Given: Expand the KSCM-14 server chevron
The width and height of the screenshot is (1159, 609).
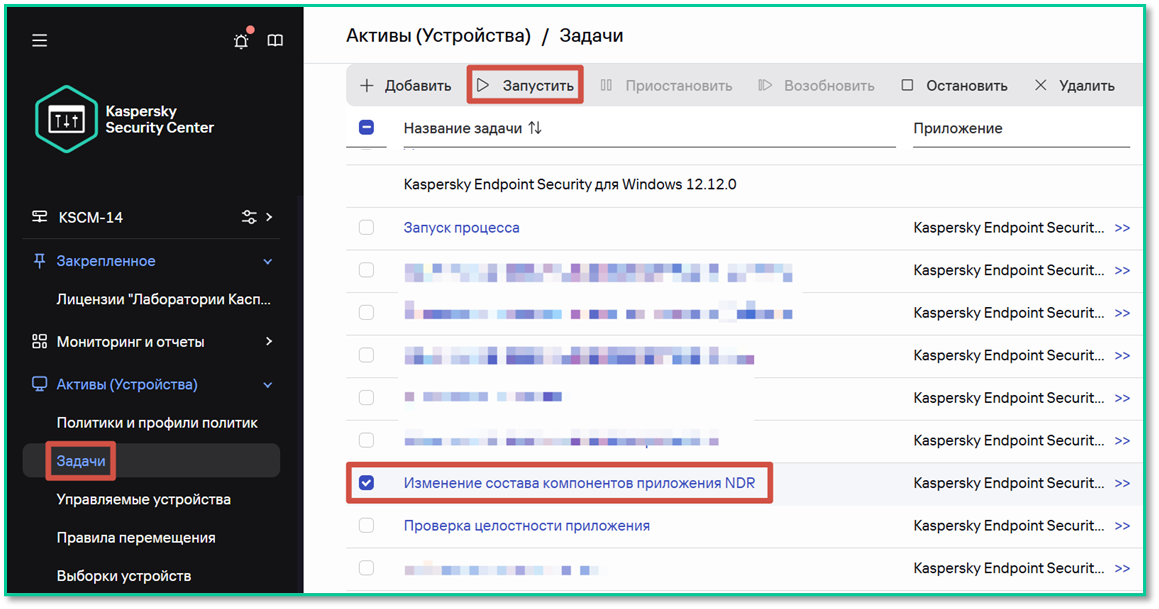Looking at the screenshot, I should coord(269,217).
